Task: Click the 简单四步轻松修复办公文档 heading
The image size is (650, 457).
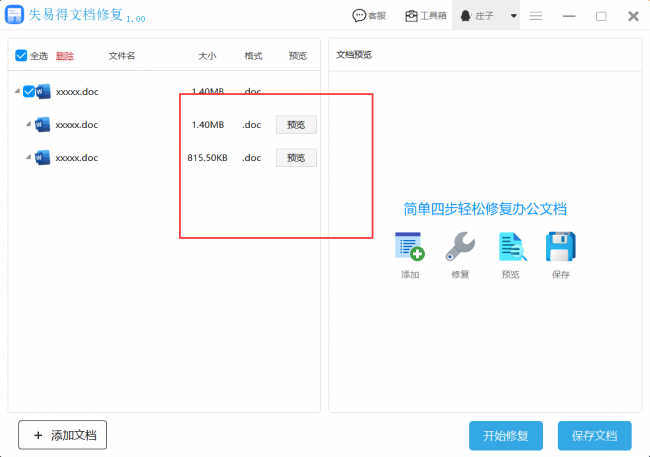Action: pos(485,209)
